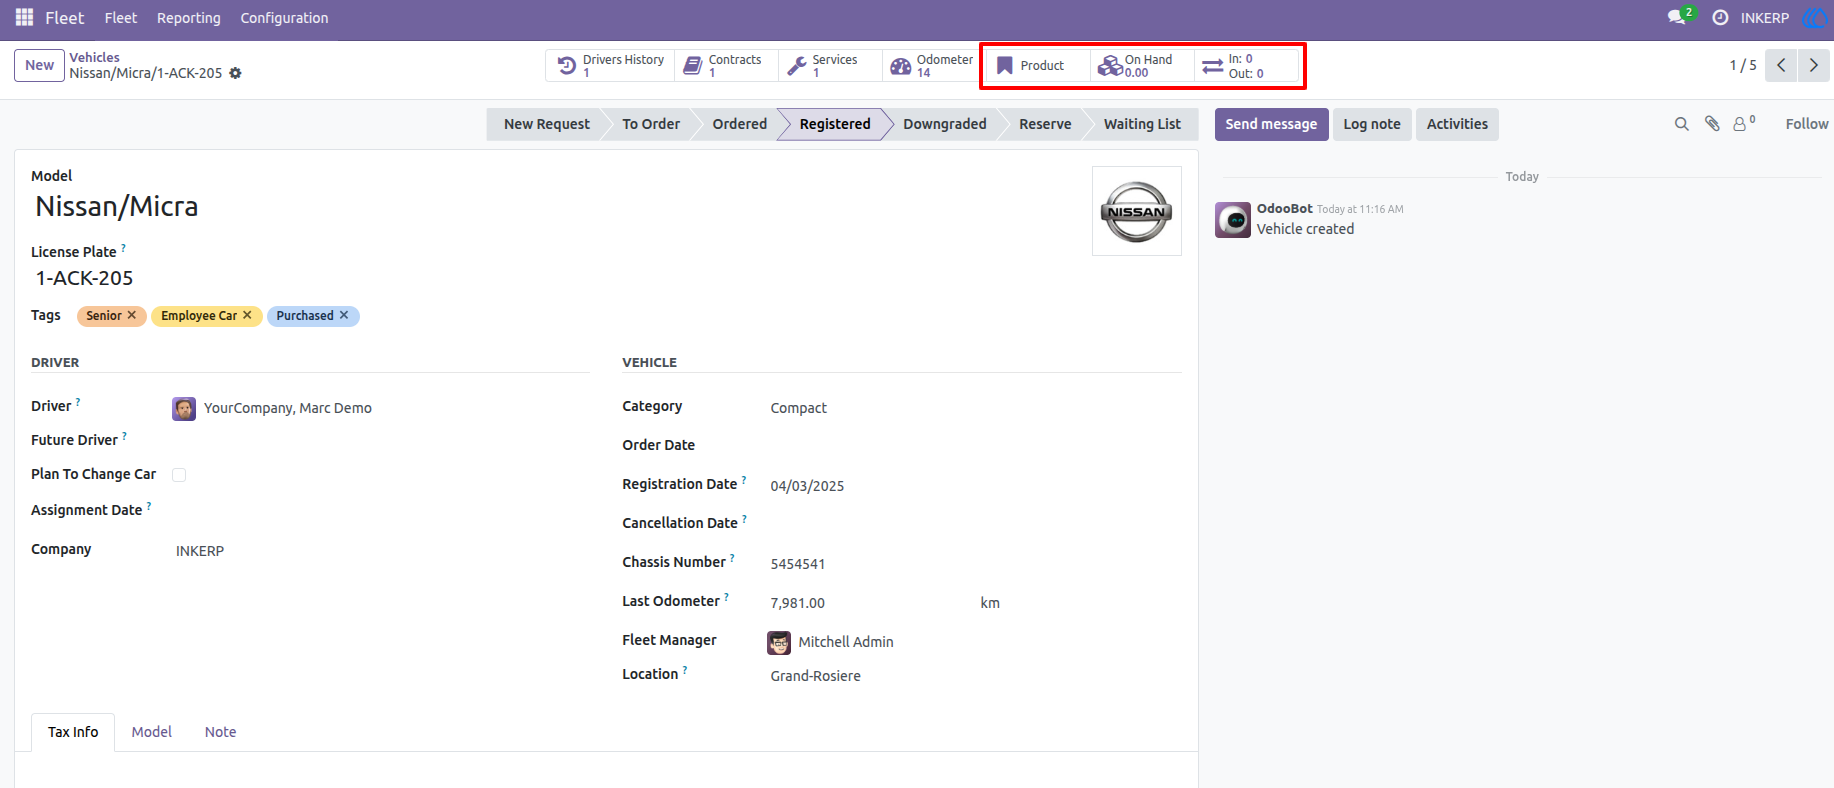Open the gear actions menu beside record name
This screenshot has height=788, width=1834.
tap(235, 73)
